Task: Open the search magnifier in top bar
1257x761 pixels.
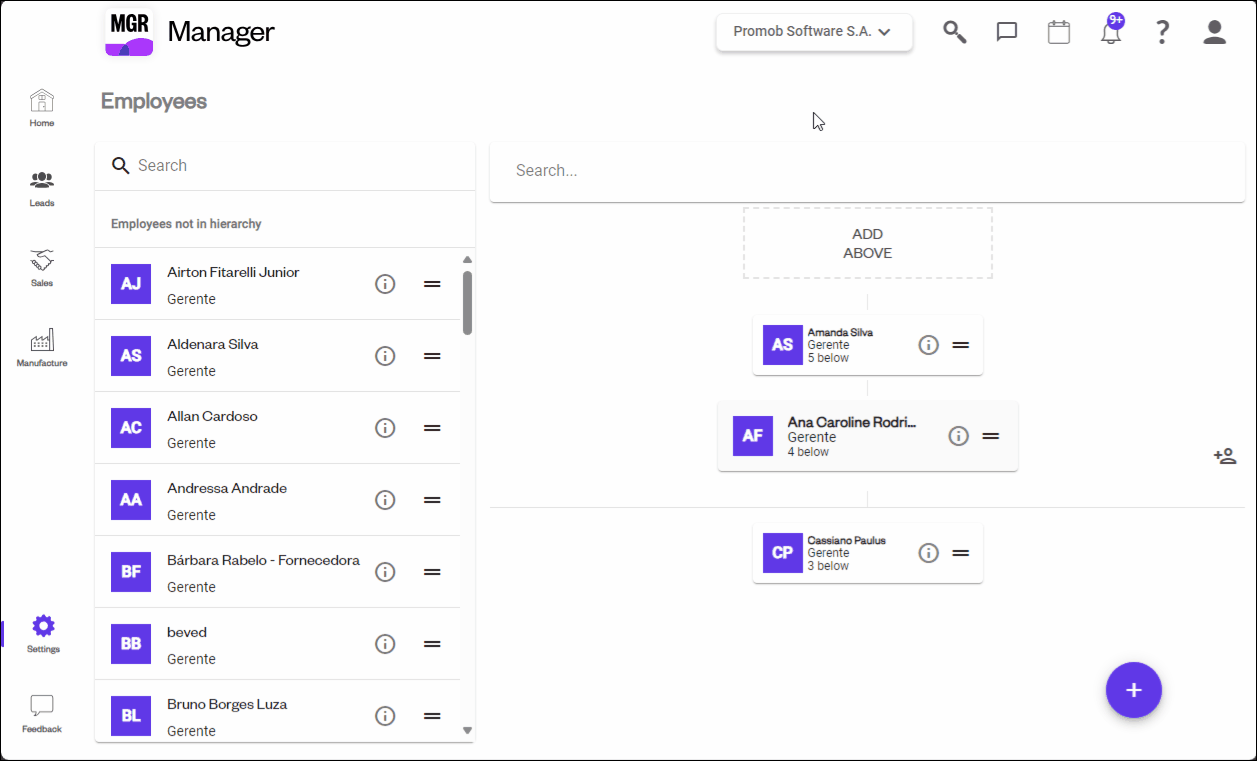Action: tap(955, 32)
